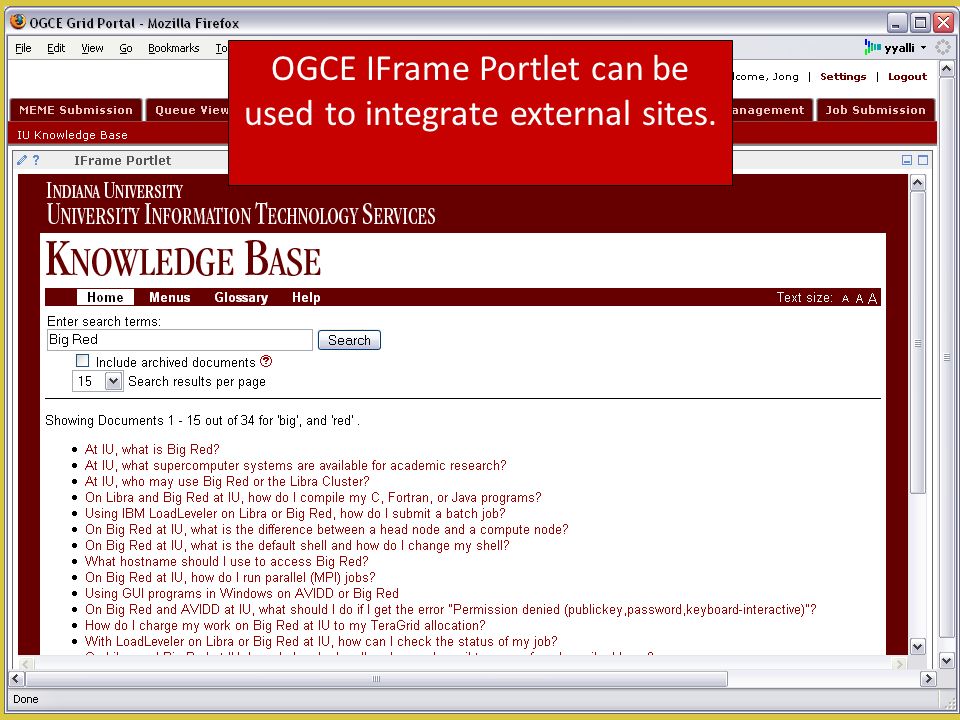Open the View menu
Screen dimensions: 960x720
[92, 48]
